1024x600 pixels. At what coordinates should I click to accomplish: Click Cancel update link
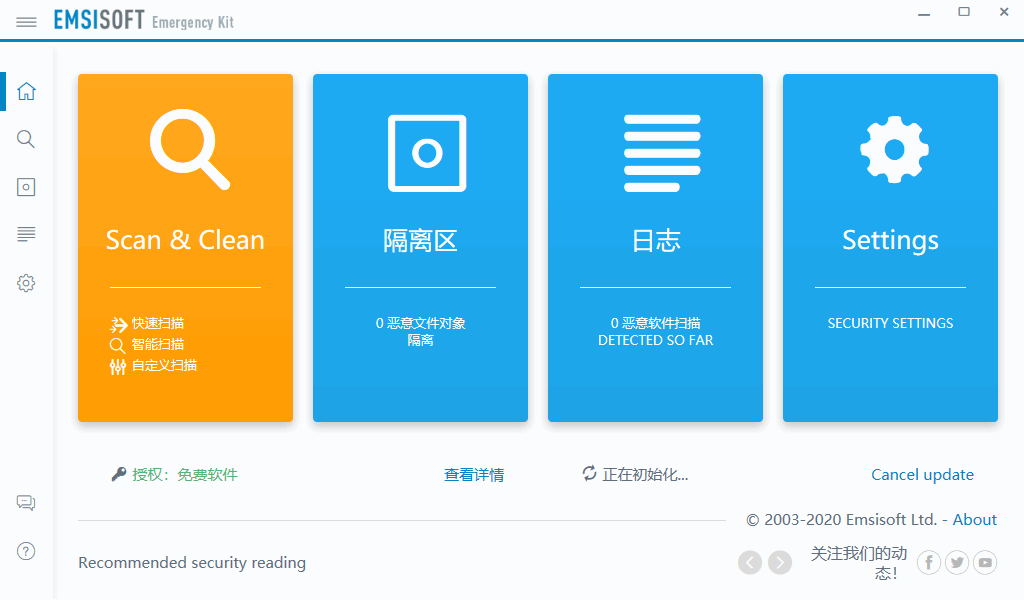tap(922, 475)
